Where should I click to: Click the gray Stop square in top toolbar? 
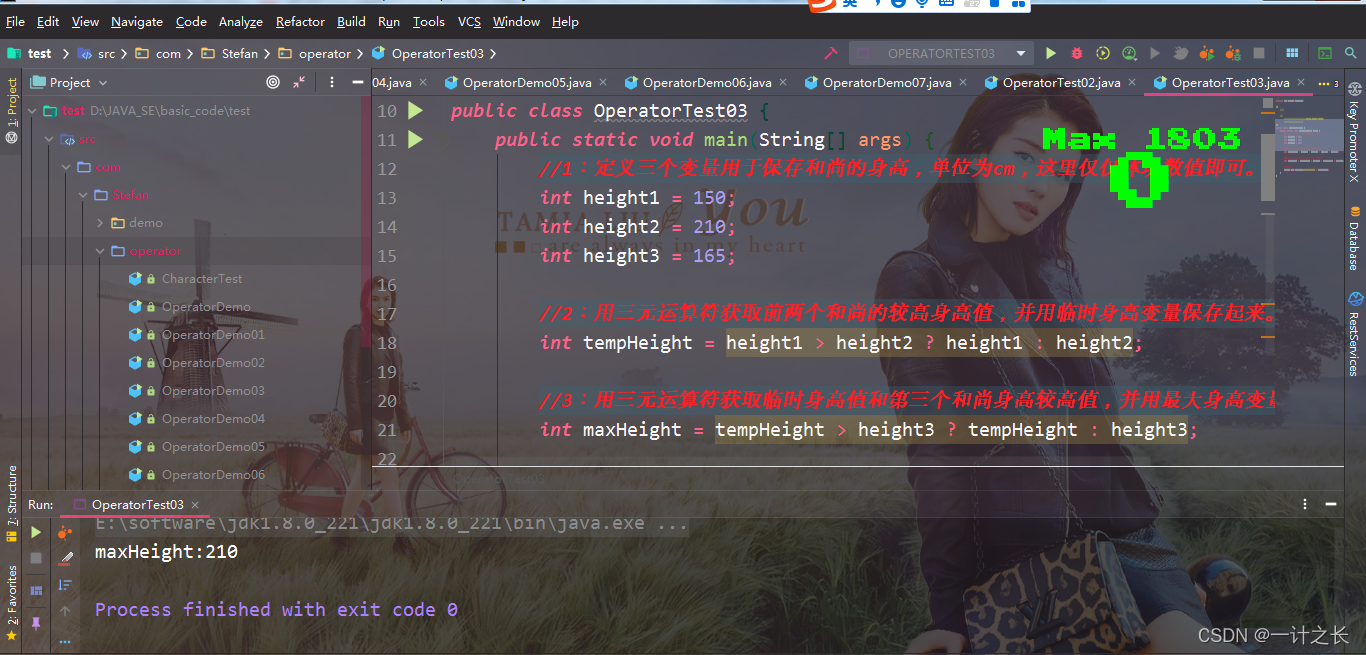(x=1259, y=53)
